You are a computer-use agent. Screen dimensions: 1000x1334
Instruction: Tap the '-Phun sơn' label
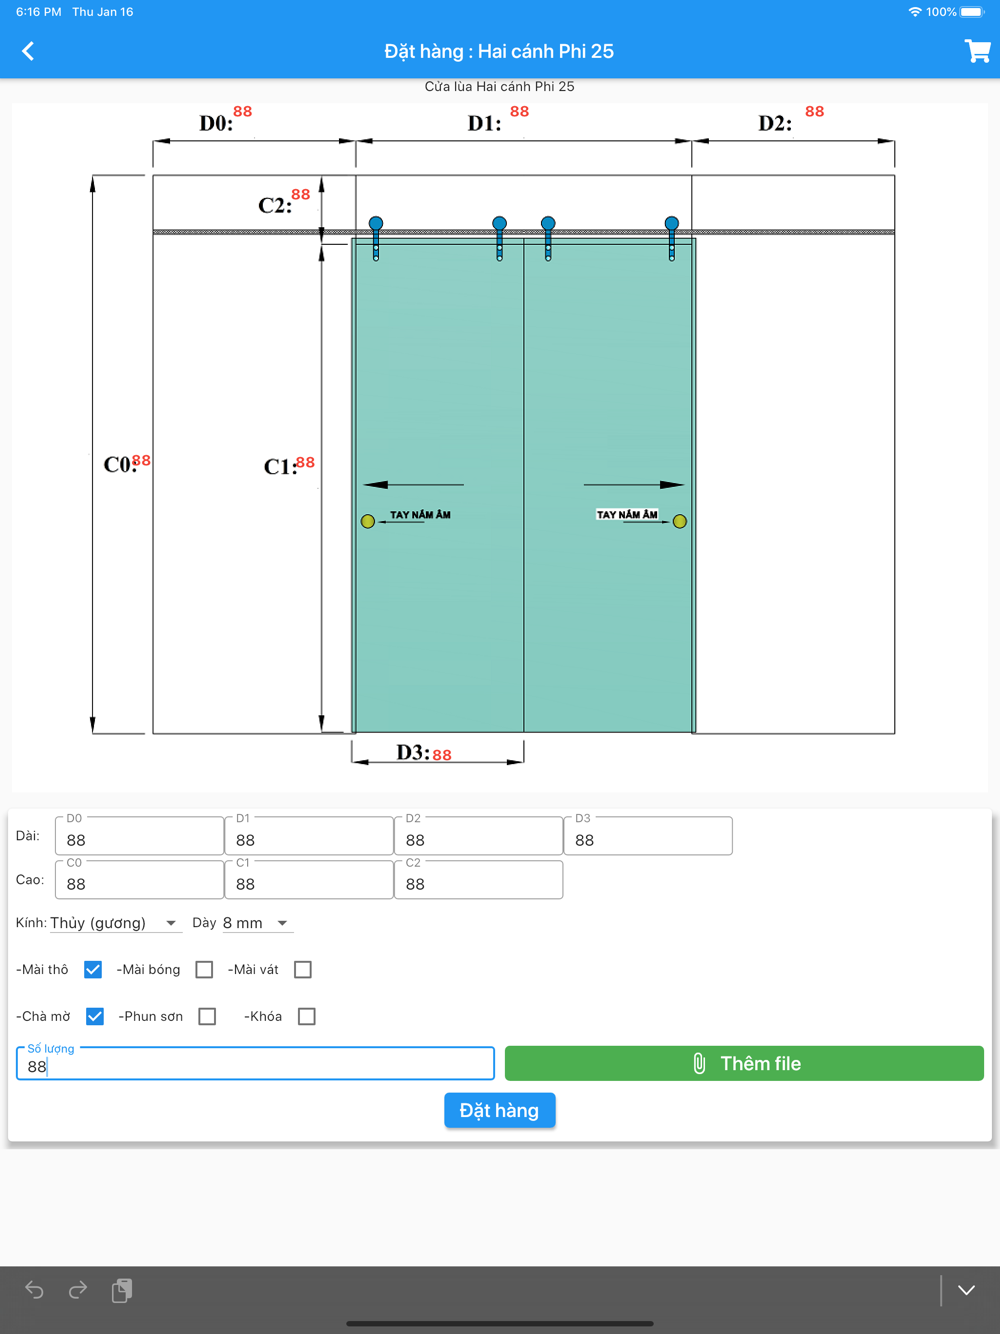(x=150, y=1017)
